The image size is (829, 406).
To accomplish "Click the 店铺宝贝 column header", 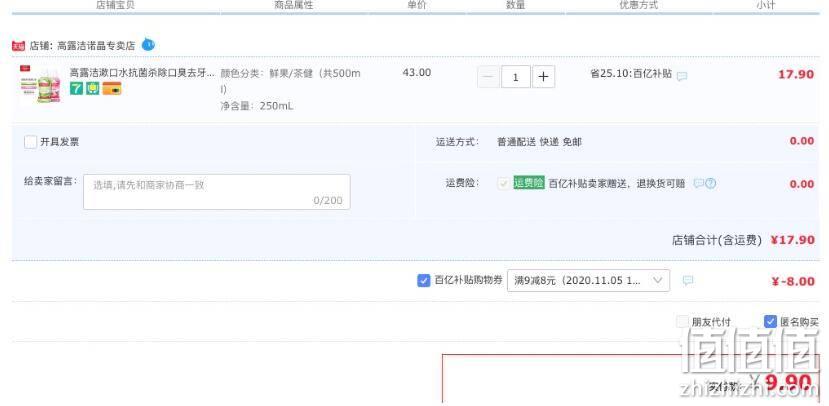I will 115,5.
